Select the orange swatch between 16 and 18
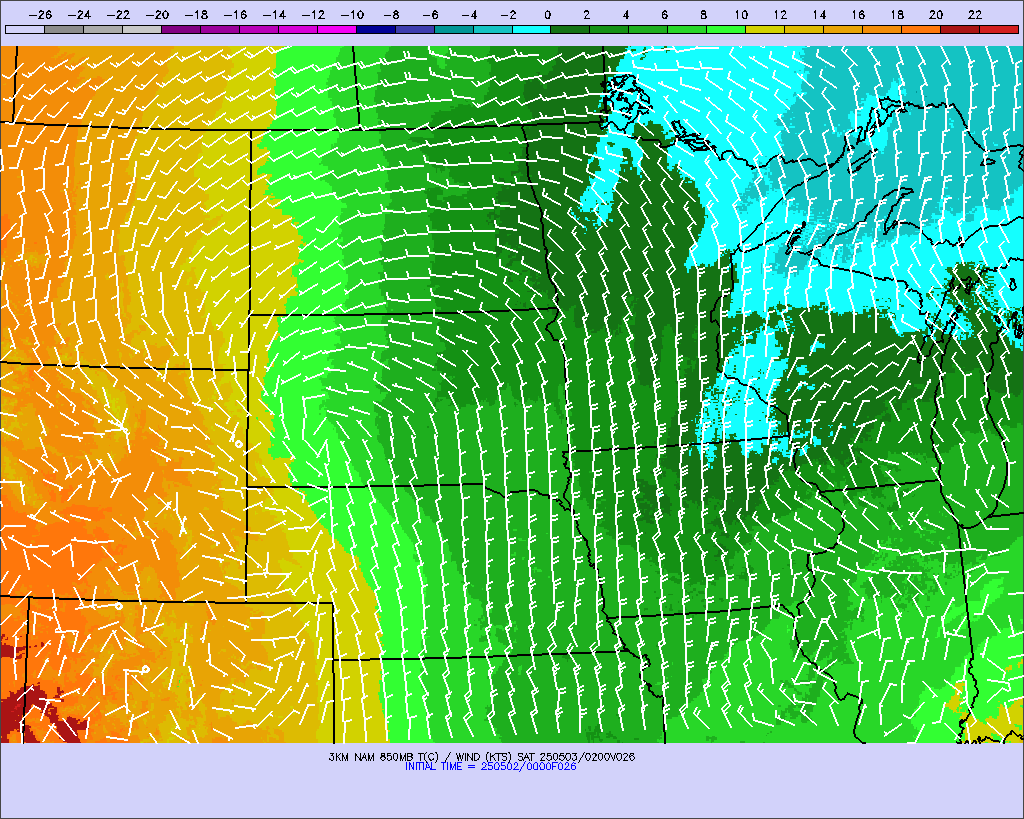This screenshot has width=1024, height=819. tap(882, 29)
